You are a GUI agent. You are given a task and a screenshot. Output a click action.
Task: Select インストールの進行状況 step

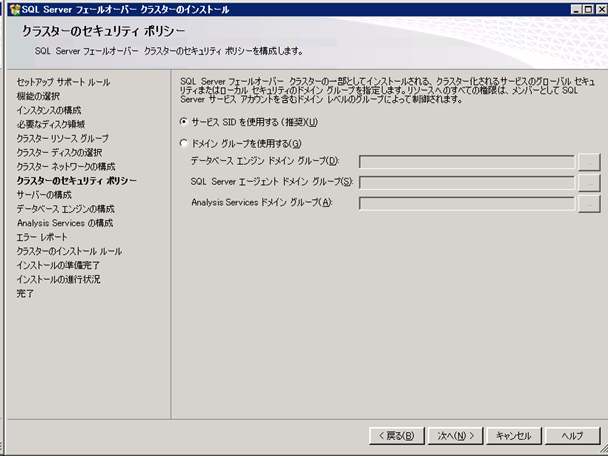click(58, 279)
